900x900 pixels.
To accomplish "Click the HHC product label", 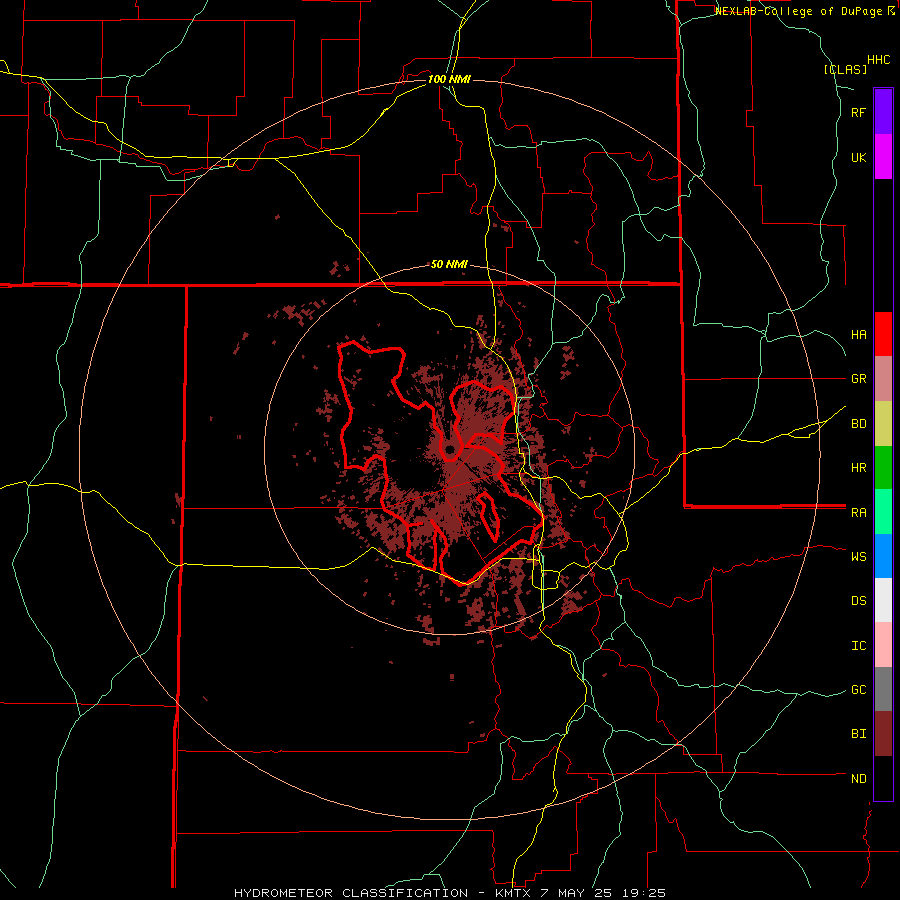I will tap(878, 60).
